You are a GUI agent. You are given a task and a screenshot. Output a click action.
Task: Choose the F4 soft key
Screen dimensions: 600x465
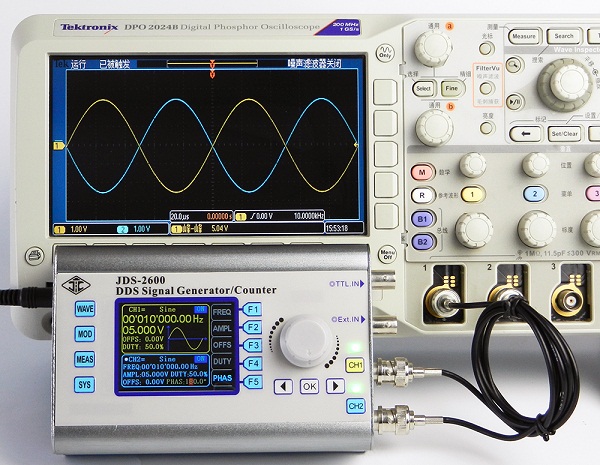[x=253, y=364]
